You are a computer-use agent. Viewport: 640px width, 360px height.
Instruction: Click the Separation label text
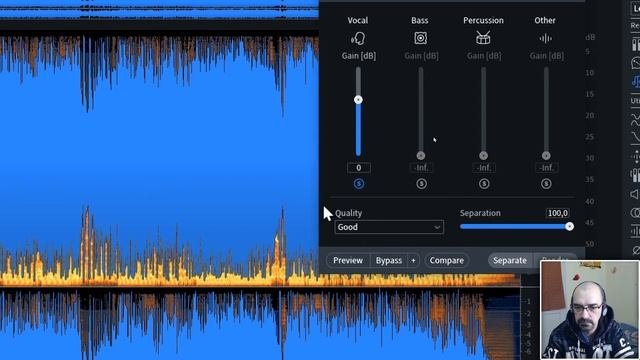click(x=480, y=213)
